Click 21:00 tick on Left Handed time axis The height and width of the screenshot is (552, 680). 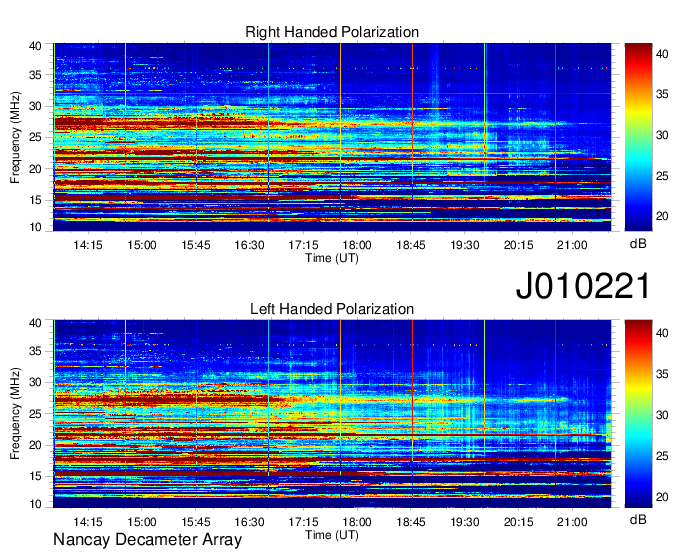click(x=572, y=522)
